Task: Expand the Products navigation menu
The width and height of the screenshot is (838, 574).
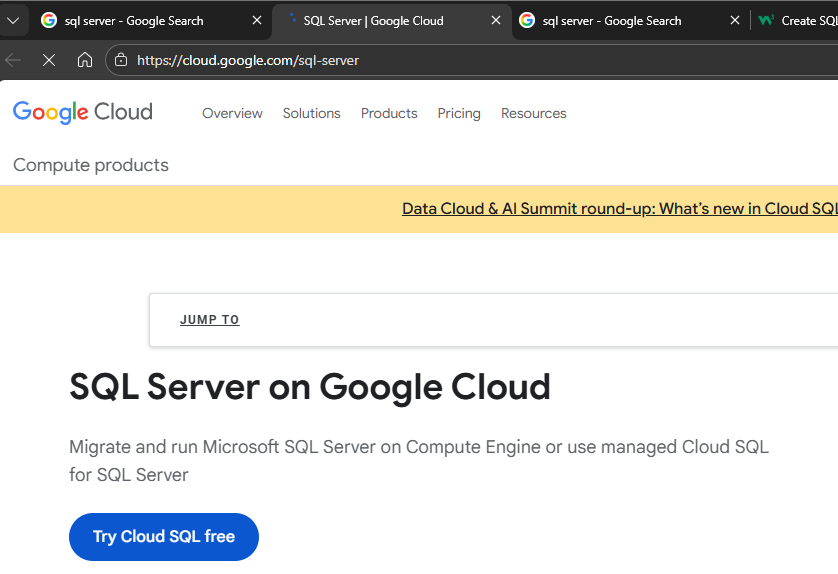Action: coord(389,113)
